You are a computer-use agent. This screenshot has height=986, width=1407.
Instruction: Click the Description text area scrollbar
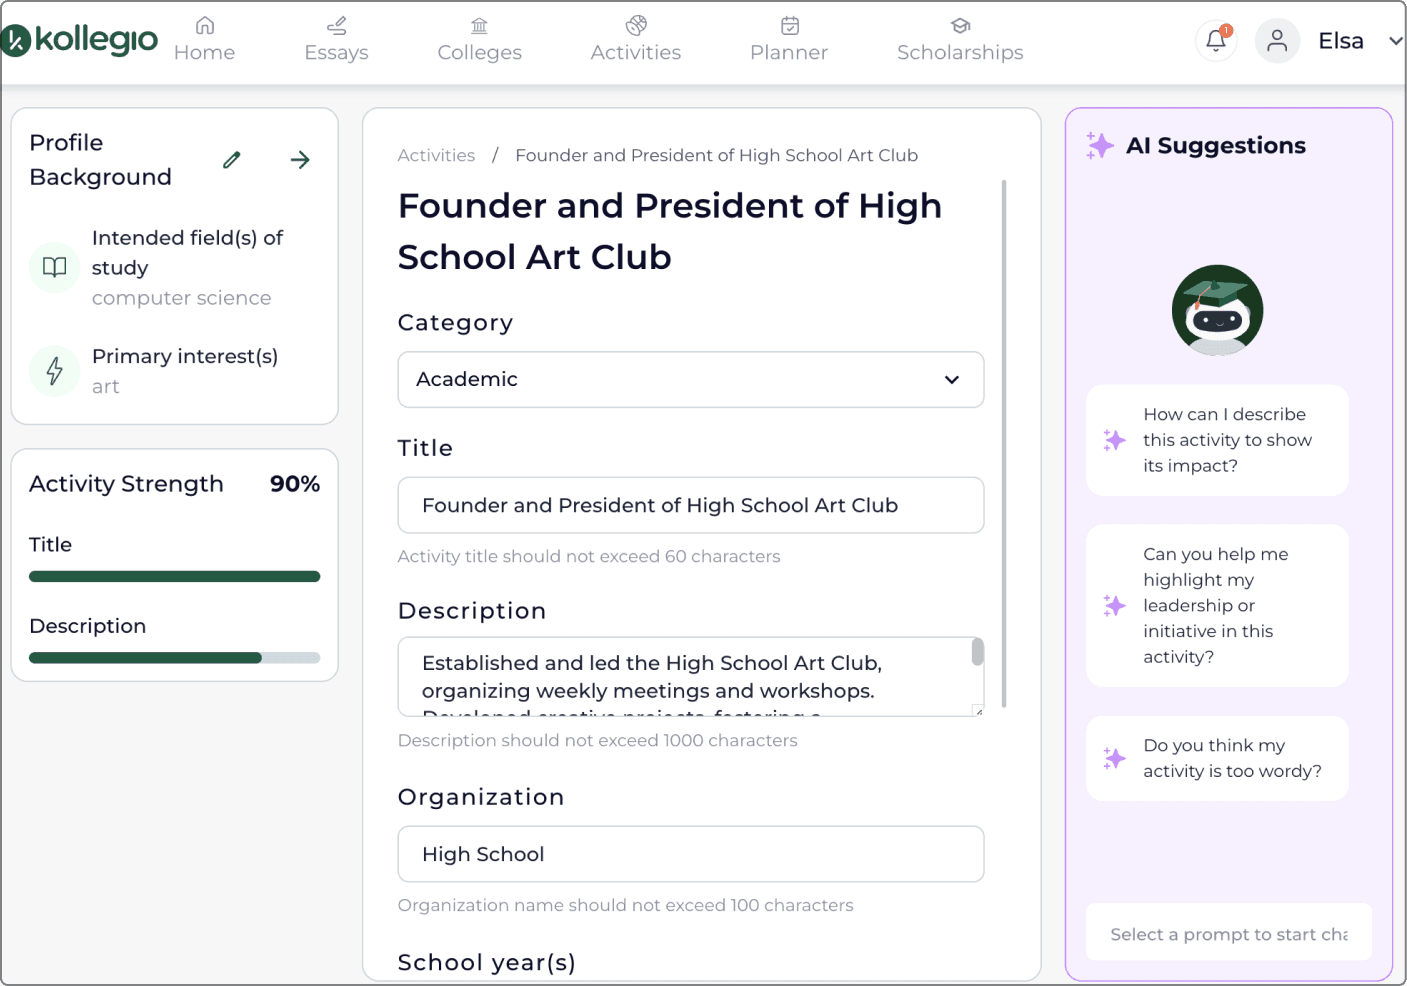point(977,653)
